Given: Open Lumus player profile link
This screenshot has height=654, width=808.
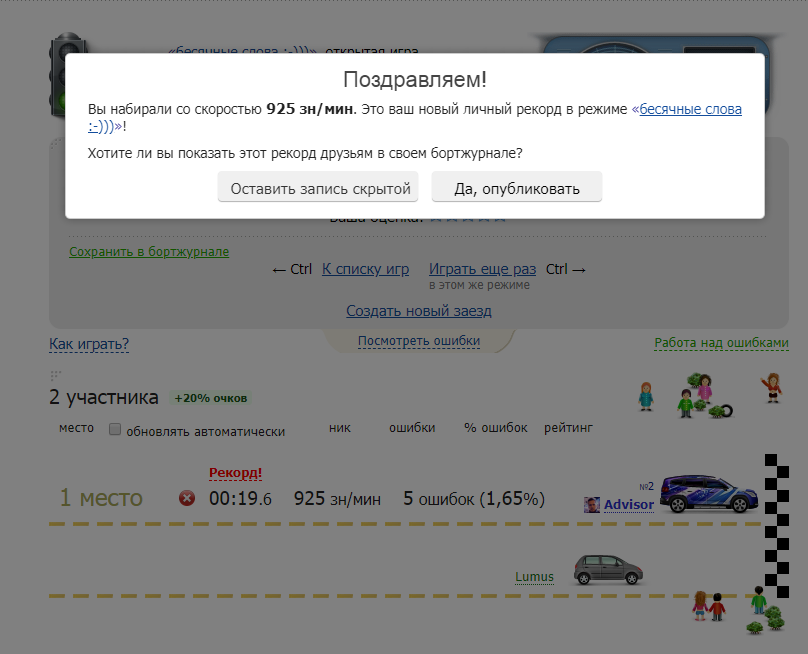Looking at the screenshot, I should pyautogui.click(x=534, y=577).
